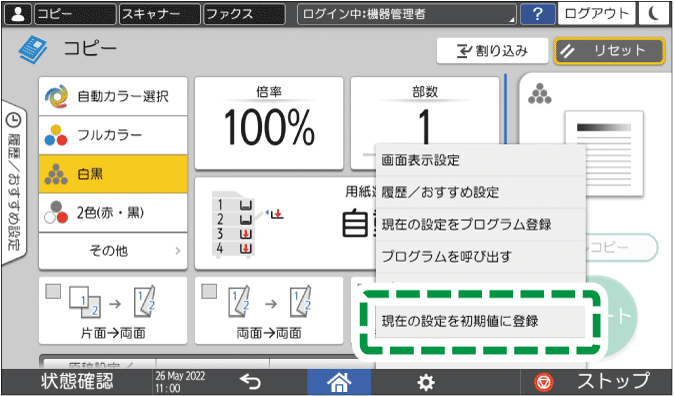
Task: Select 現在の設定を初期値に登録 menu item
Action: (480, 322)
